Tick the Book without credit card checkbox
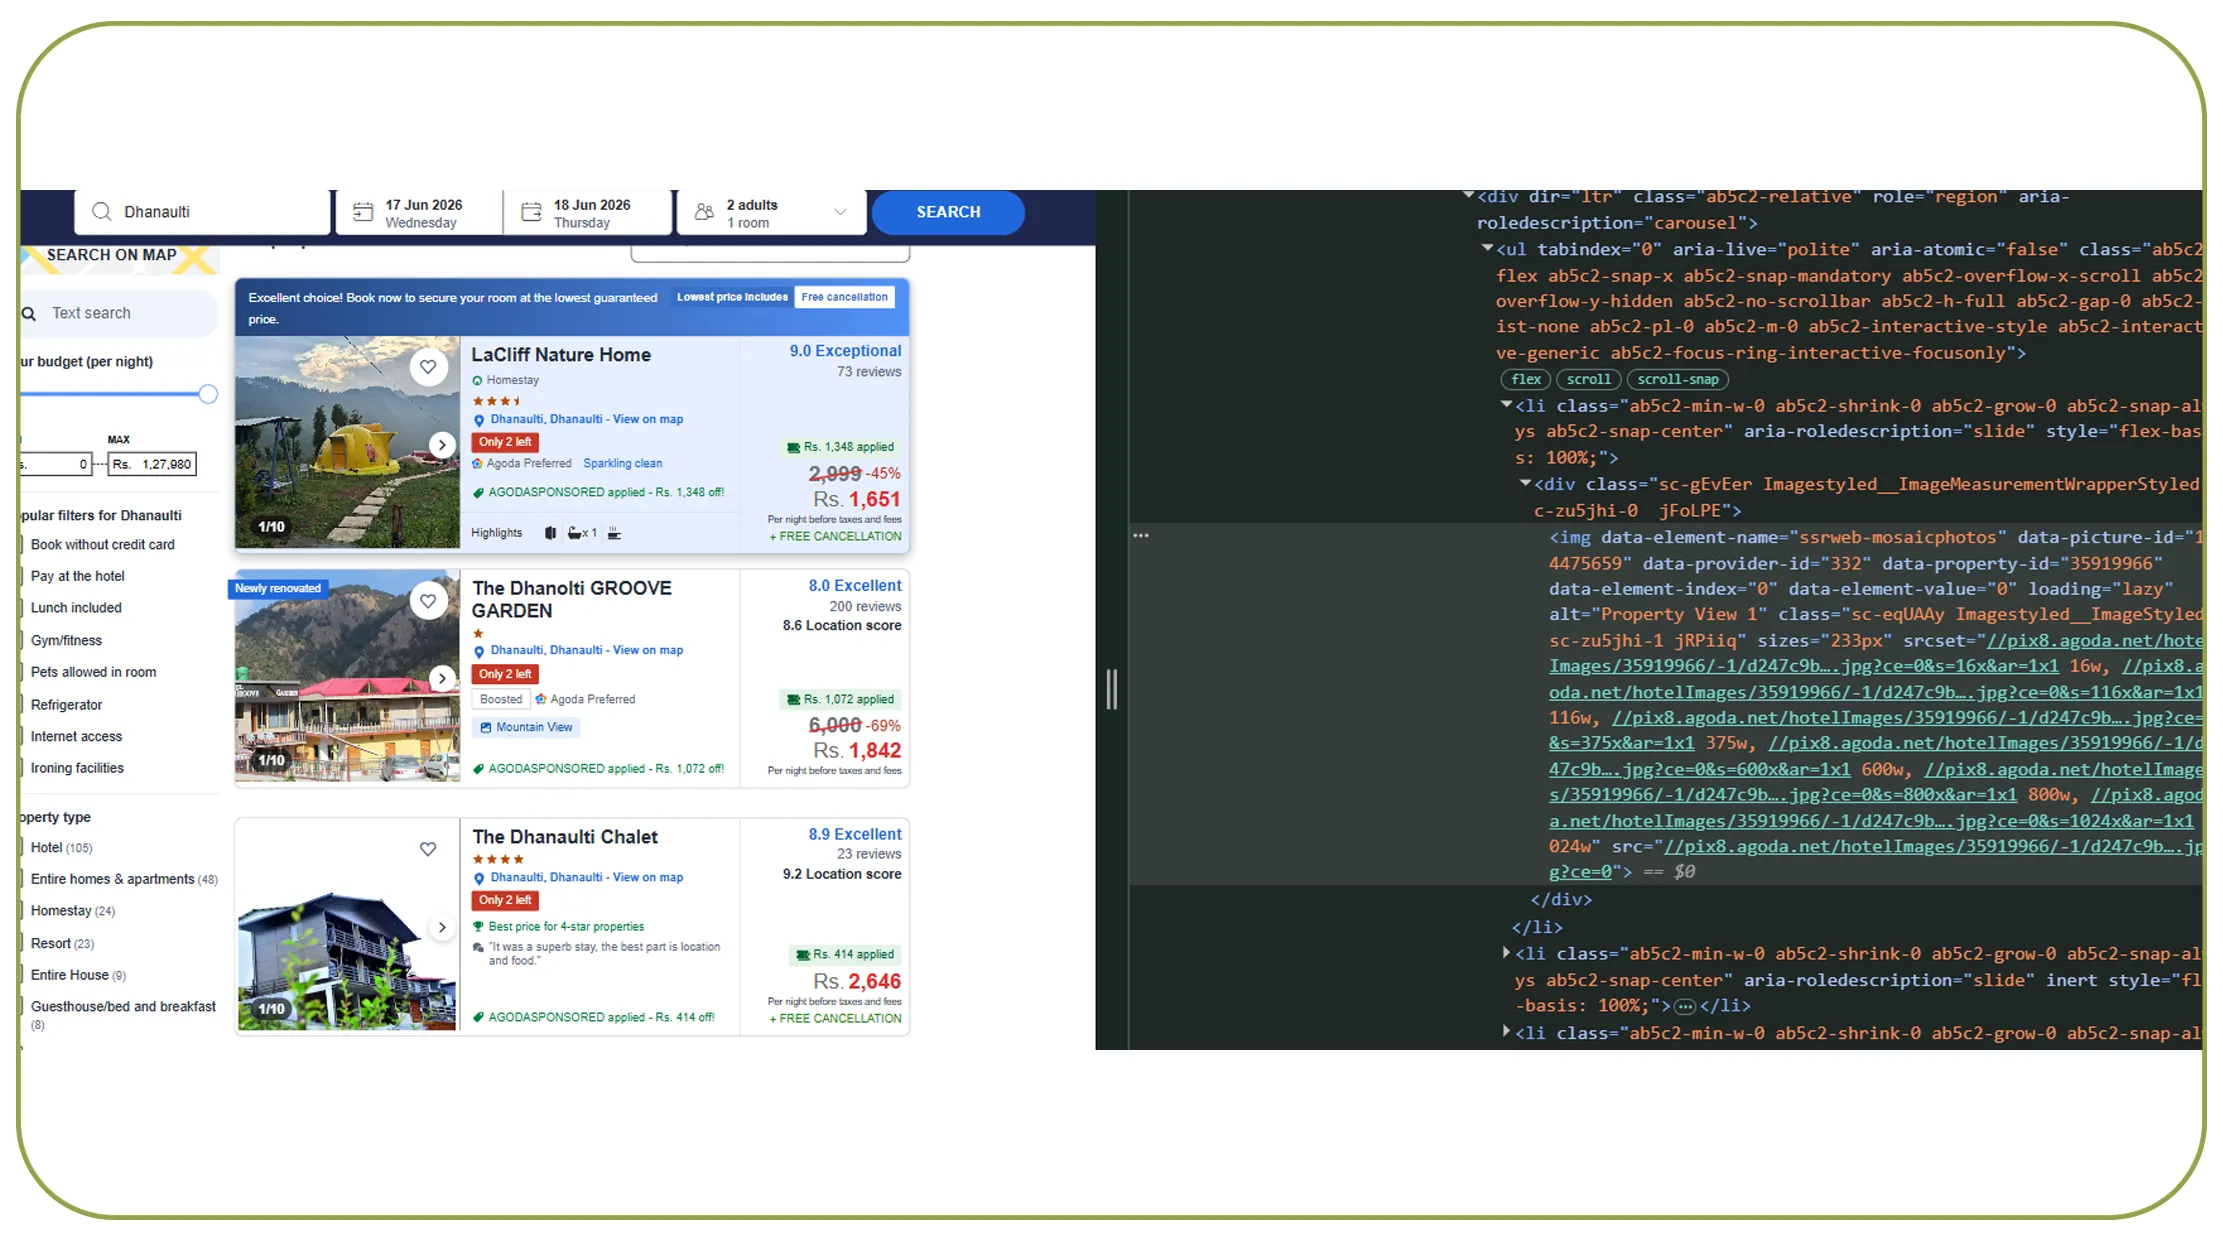This screenshot has width=2223, height=1240. [22, 545]
